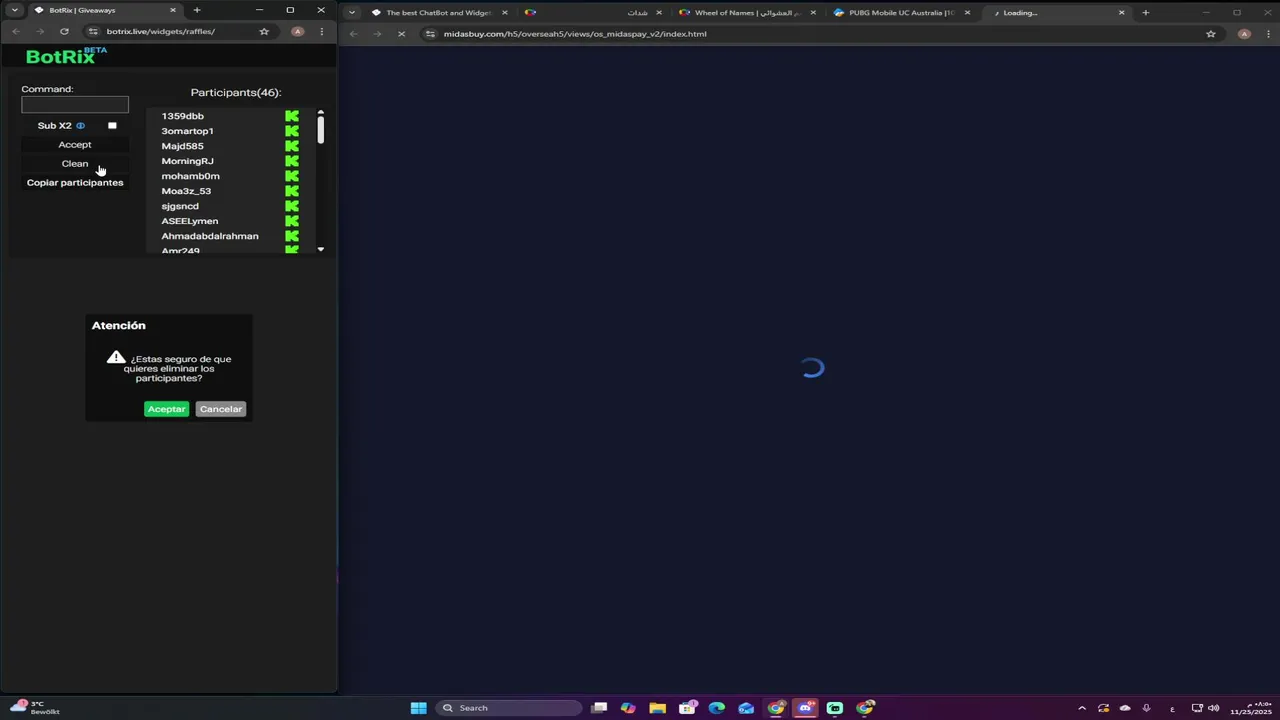Open profile avatar in midasbuy window
The height and width of the screenshot is (720, 1280).
tap(1244, 34)
